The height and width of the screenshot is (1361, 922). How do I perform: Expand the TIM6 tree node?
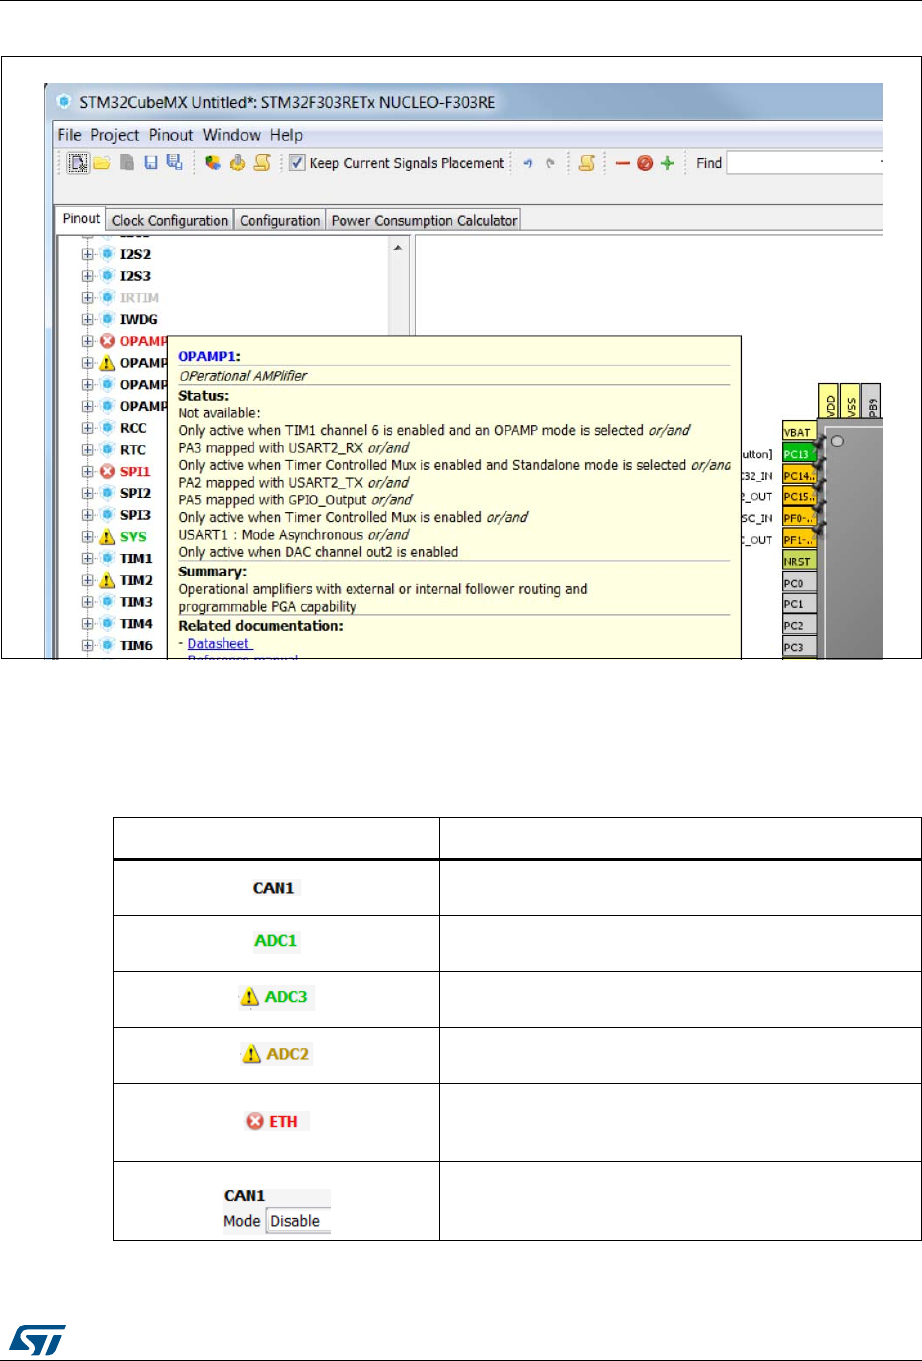[88, 646]
